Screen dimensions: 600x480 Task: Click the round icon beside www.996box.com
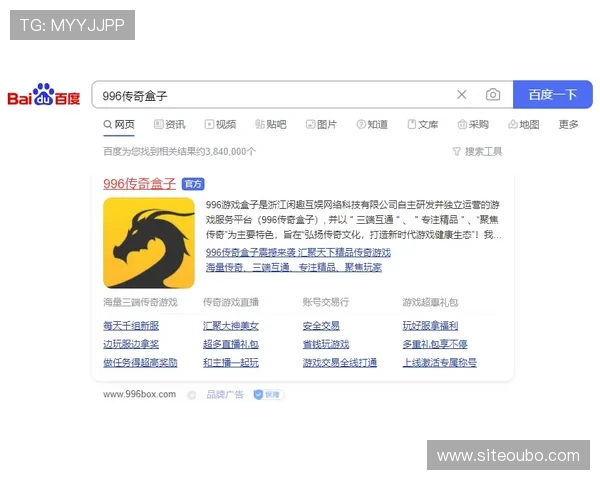[192, 395]
